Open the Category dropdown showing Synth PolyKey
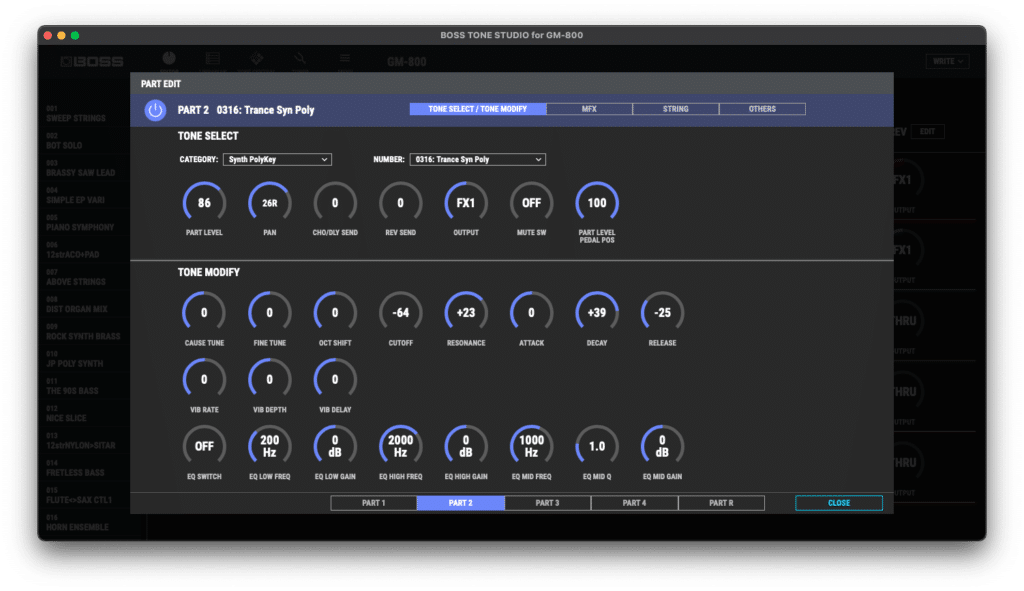Image resolution: width=1024 pixels, height=591 pixels. [277, 159]
